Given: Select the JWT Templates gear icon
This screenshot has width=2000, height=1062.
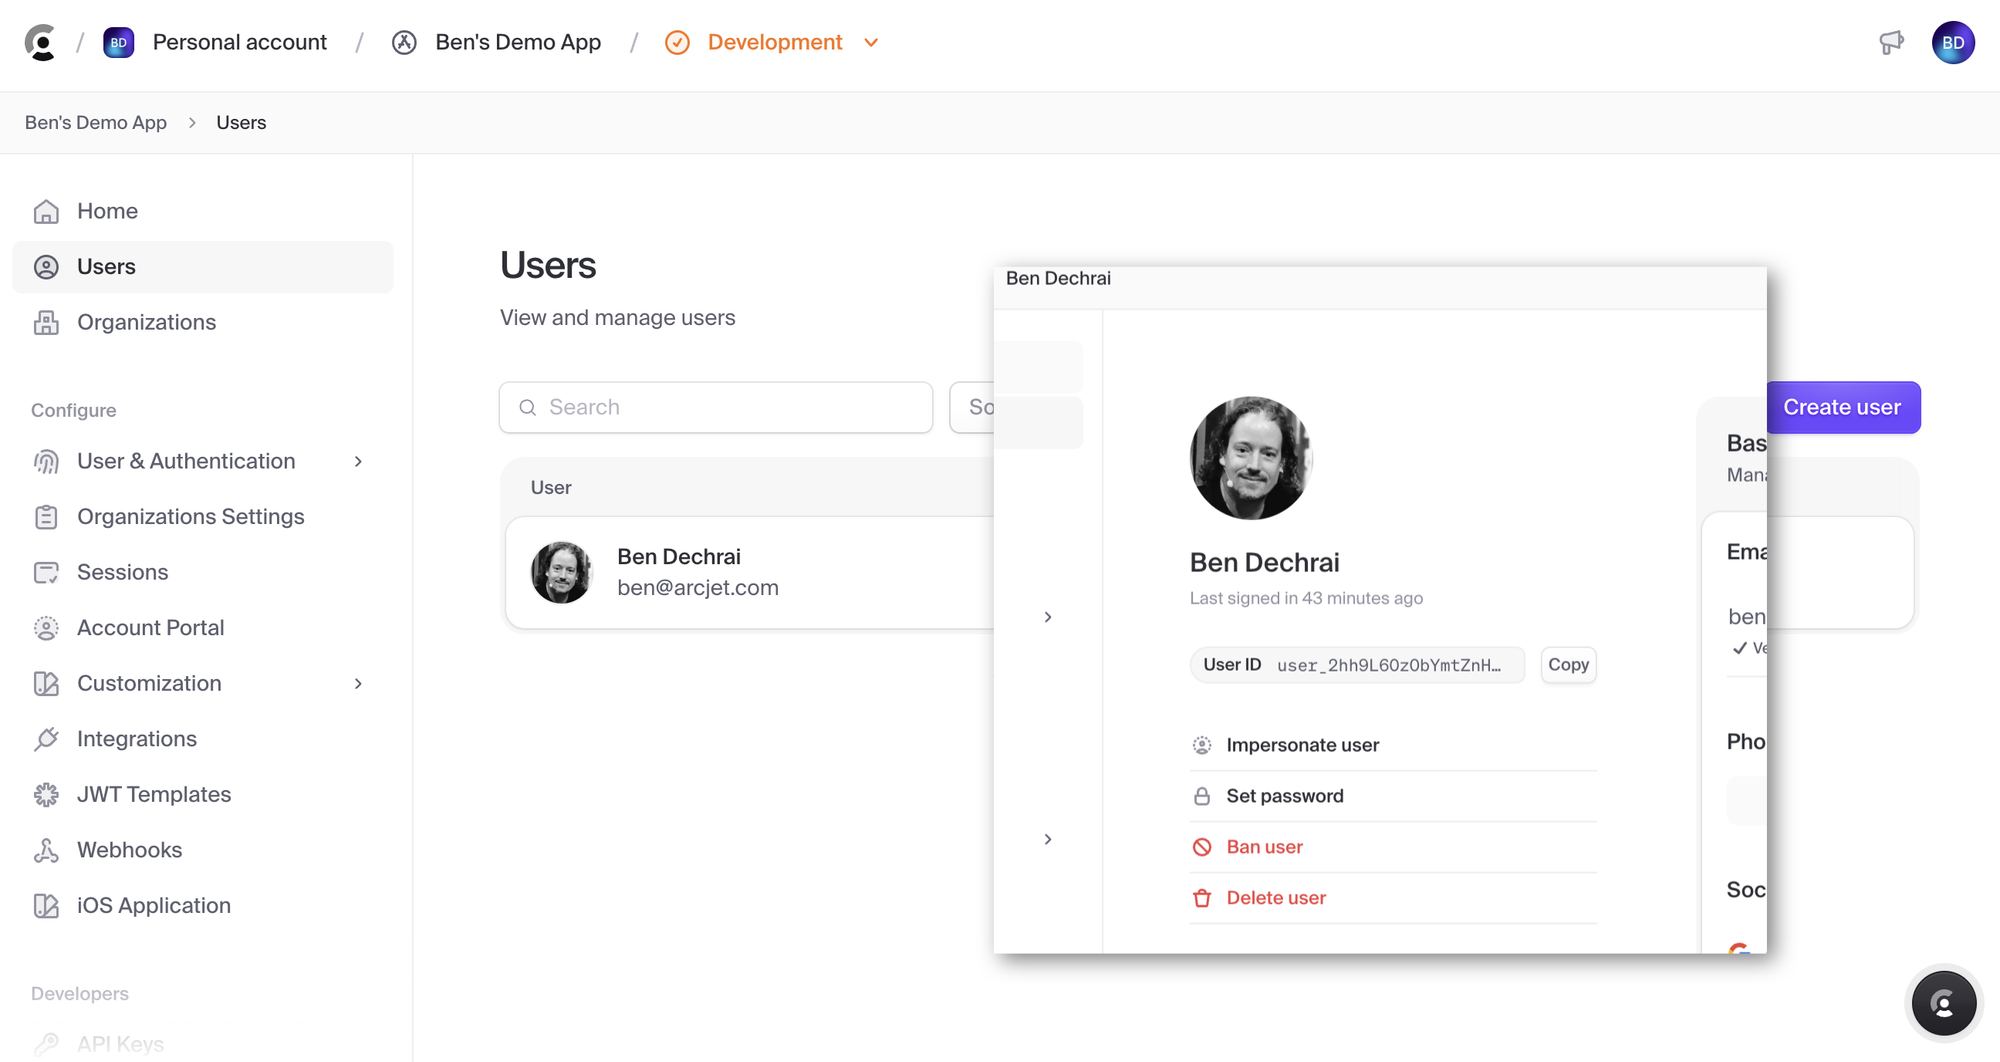Looking at the screenshot, I should tap(46, 794).
